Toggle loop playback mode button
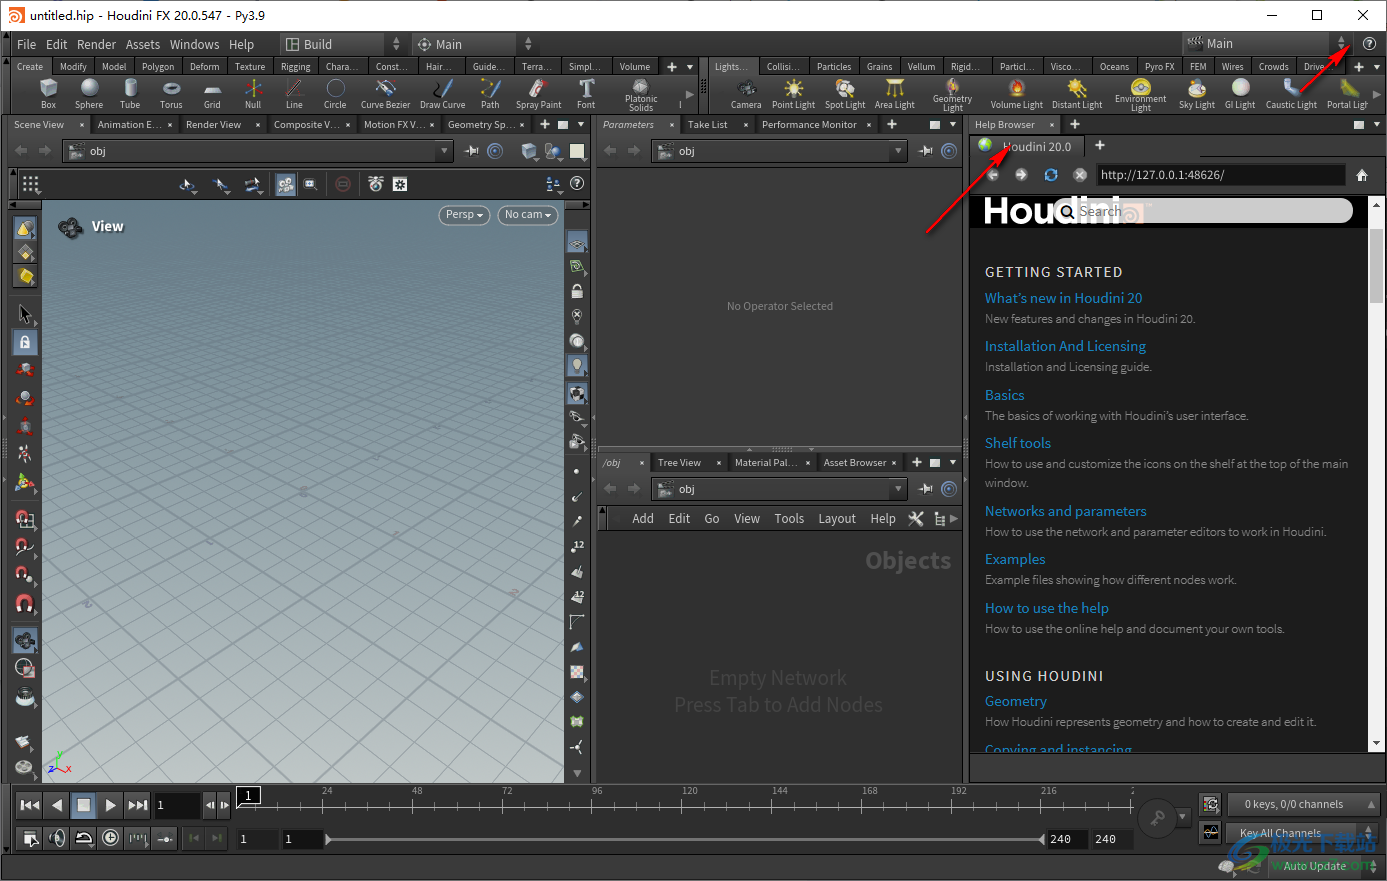The width and height of the screenshot is (1387, 881). [x=84, y=838]
